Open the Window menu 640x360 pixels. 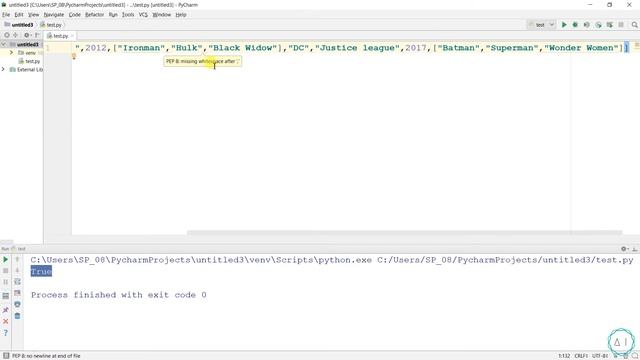[x=162, y=15]
